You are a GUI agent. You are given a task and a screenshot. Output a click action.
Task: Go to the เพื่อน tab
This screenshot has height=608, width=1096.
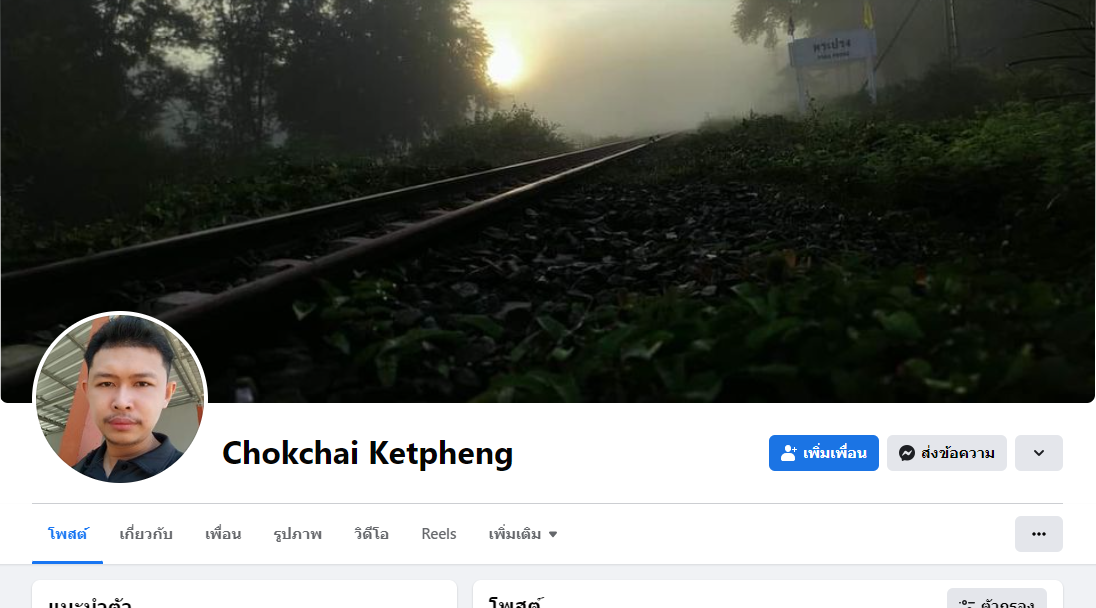pyautogui.click(x=223, y=534)
